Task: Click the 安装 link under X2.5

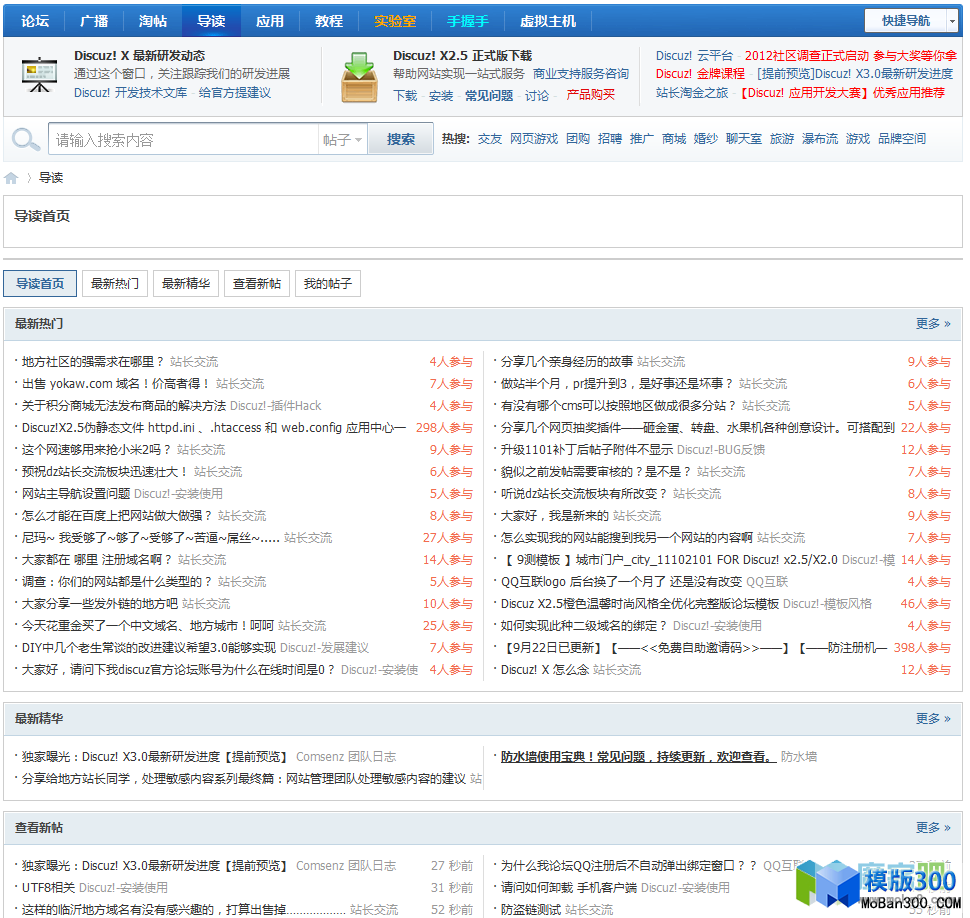Action: pyautogui.click(x=441, y=95)
